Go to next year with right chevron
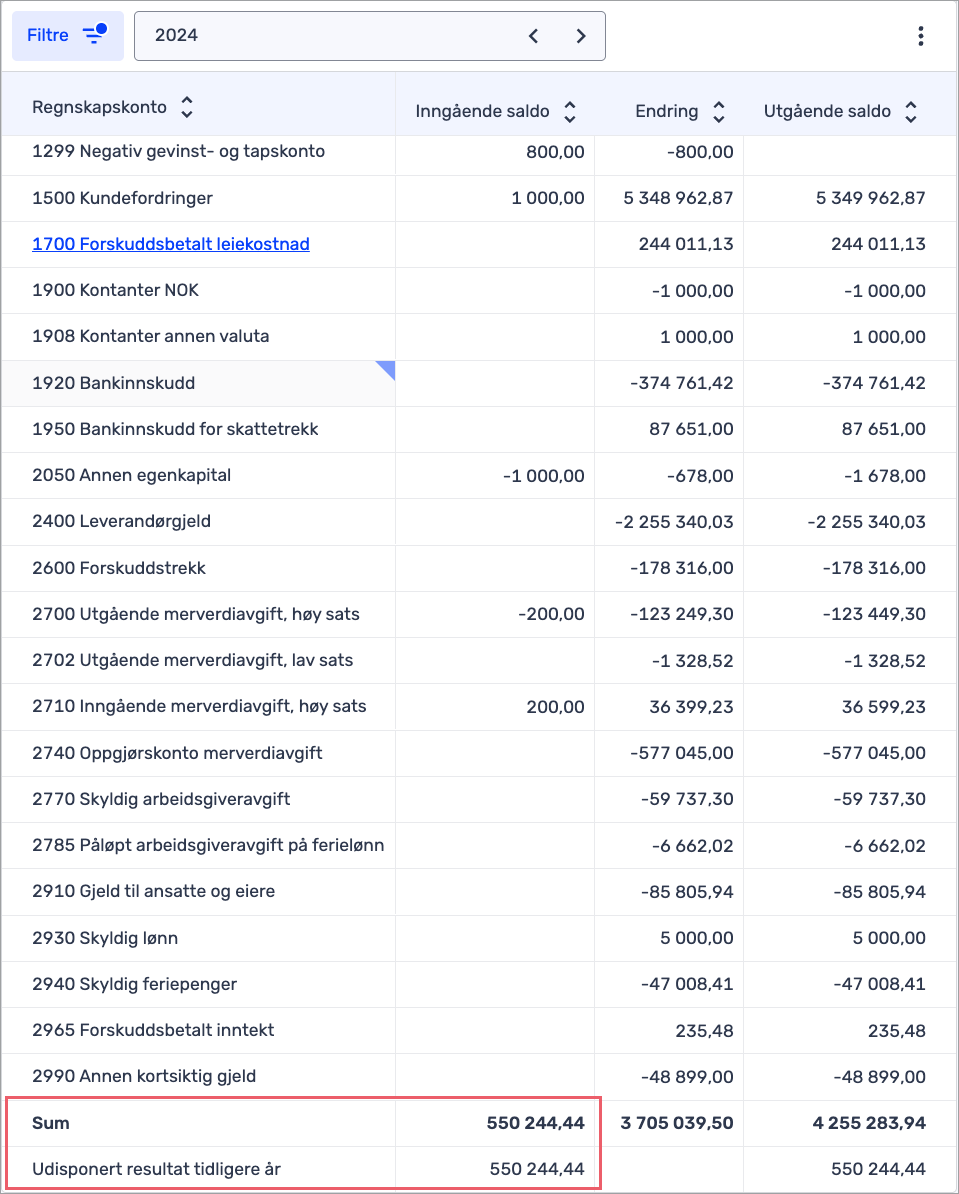The height and width of the screenshot is (1194, 959). click(x=581, y=36)
